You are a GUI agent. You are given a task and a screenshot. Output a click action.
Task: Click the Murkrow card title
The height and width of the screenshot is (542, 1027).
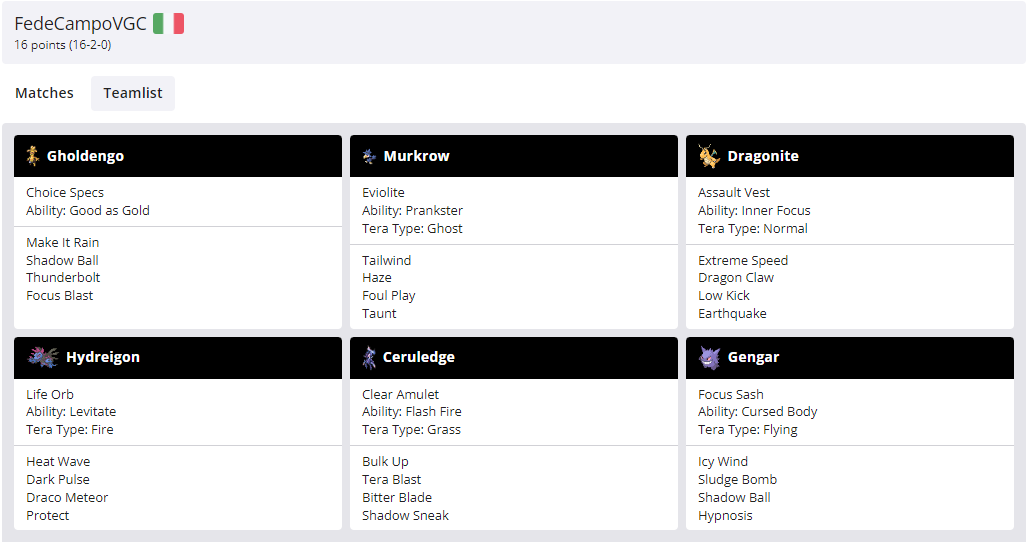pos(417,156)
